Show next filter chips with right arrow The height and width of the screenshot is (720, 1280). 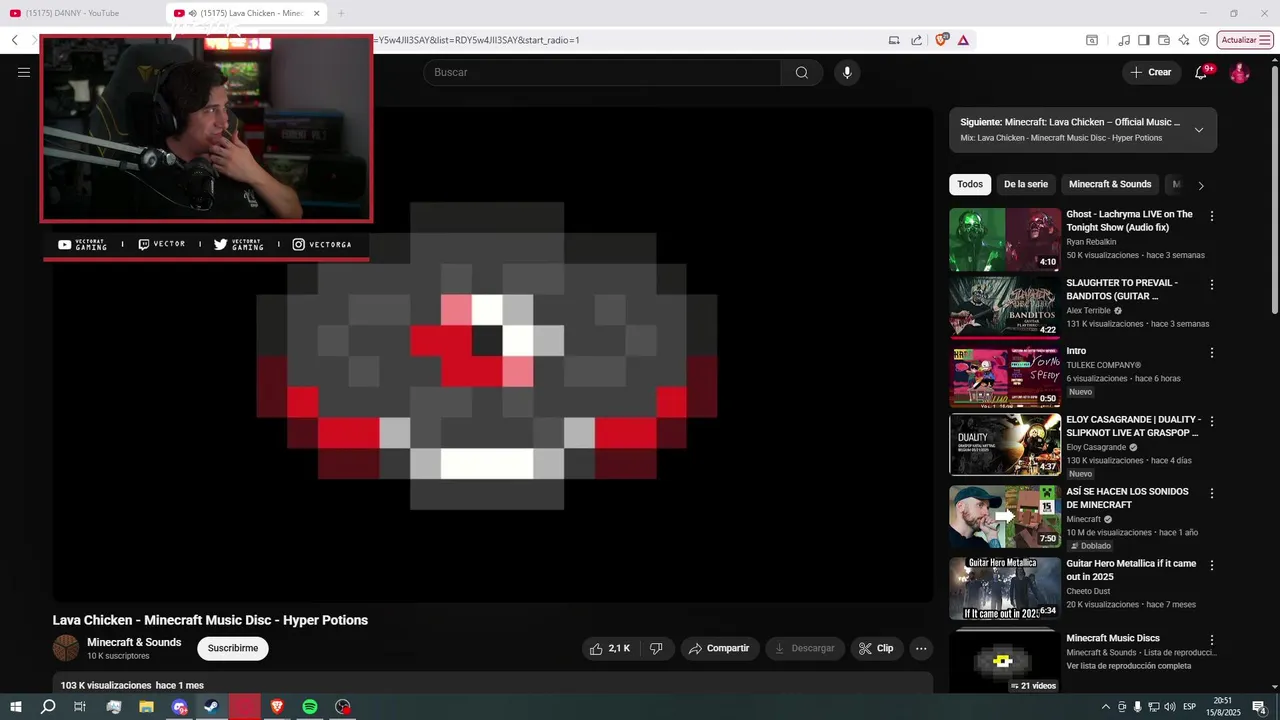[x=1200, y=185]
